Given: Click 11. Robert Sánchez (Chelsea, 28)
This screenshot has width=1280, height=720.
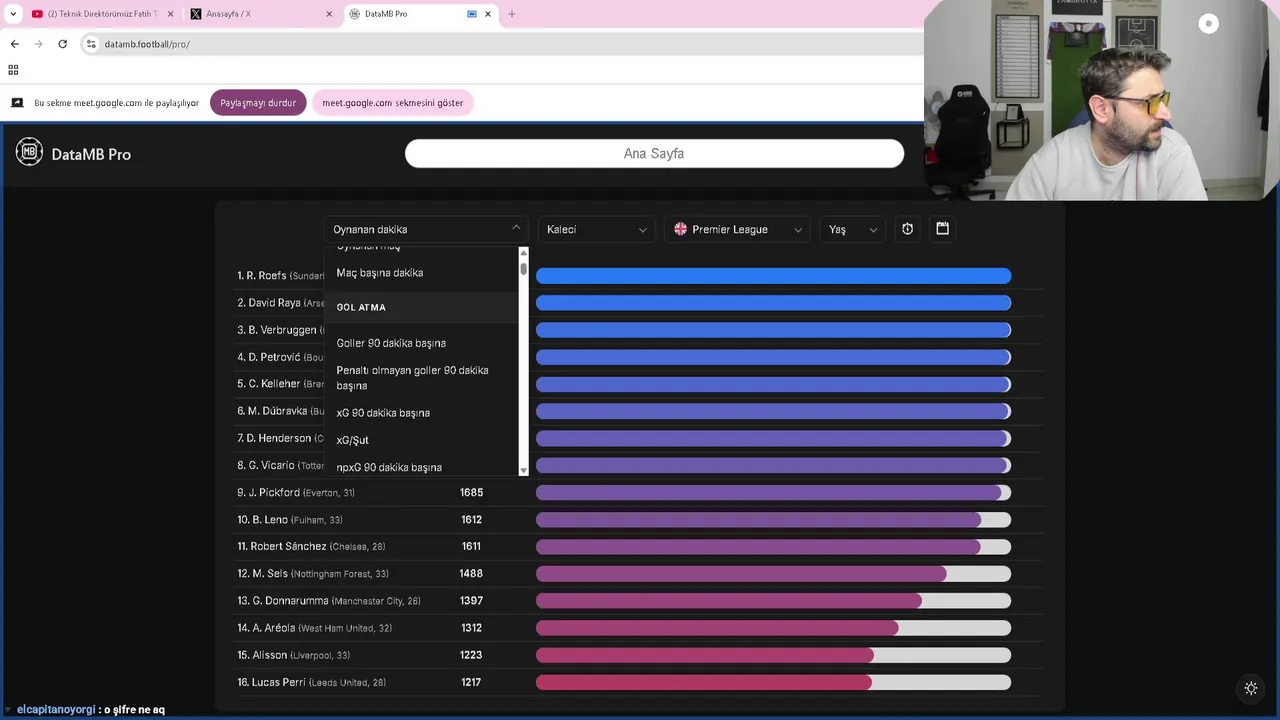Looking at the screenshot, I should [311, 547].
